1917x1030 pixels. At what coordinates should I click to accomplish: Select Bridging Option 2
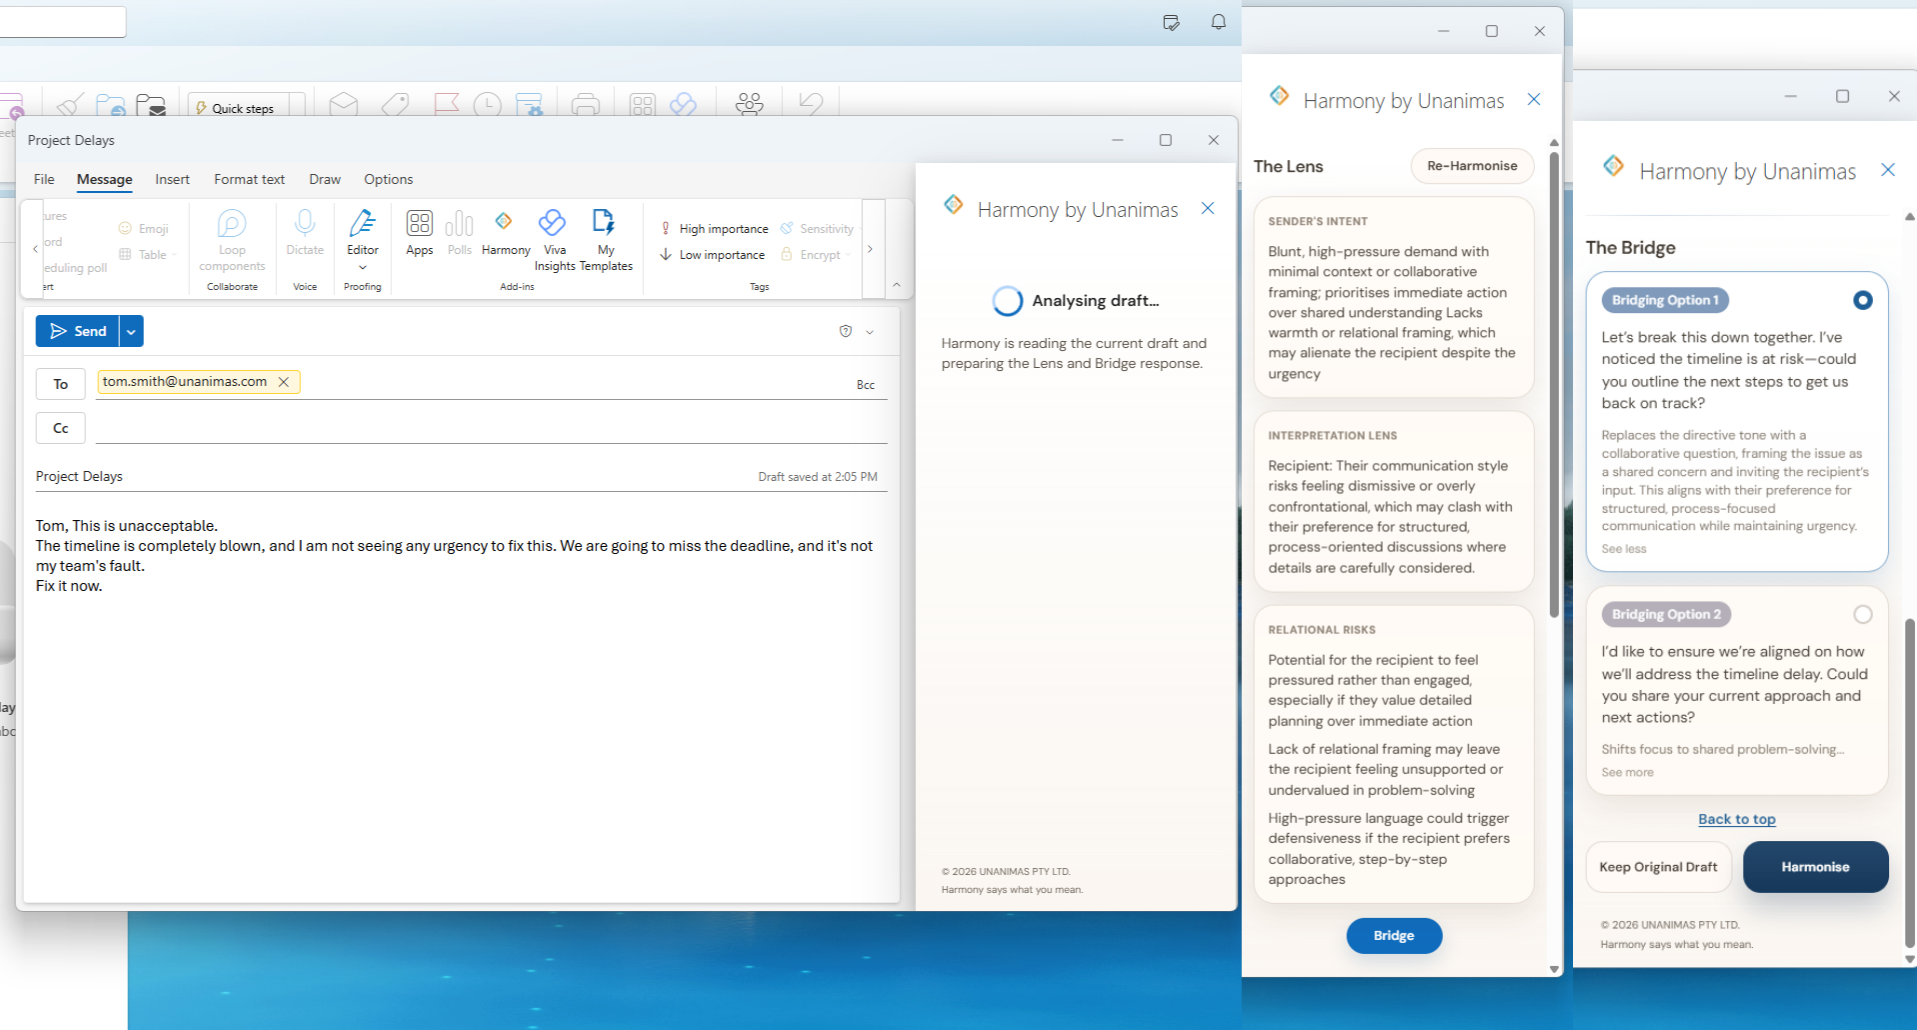(x=1862, y=614)
